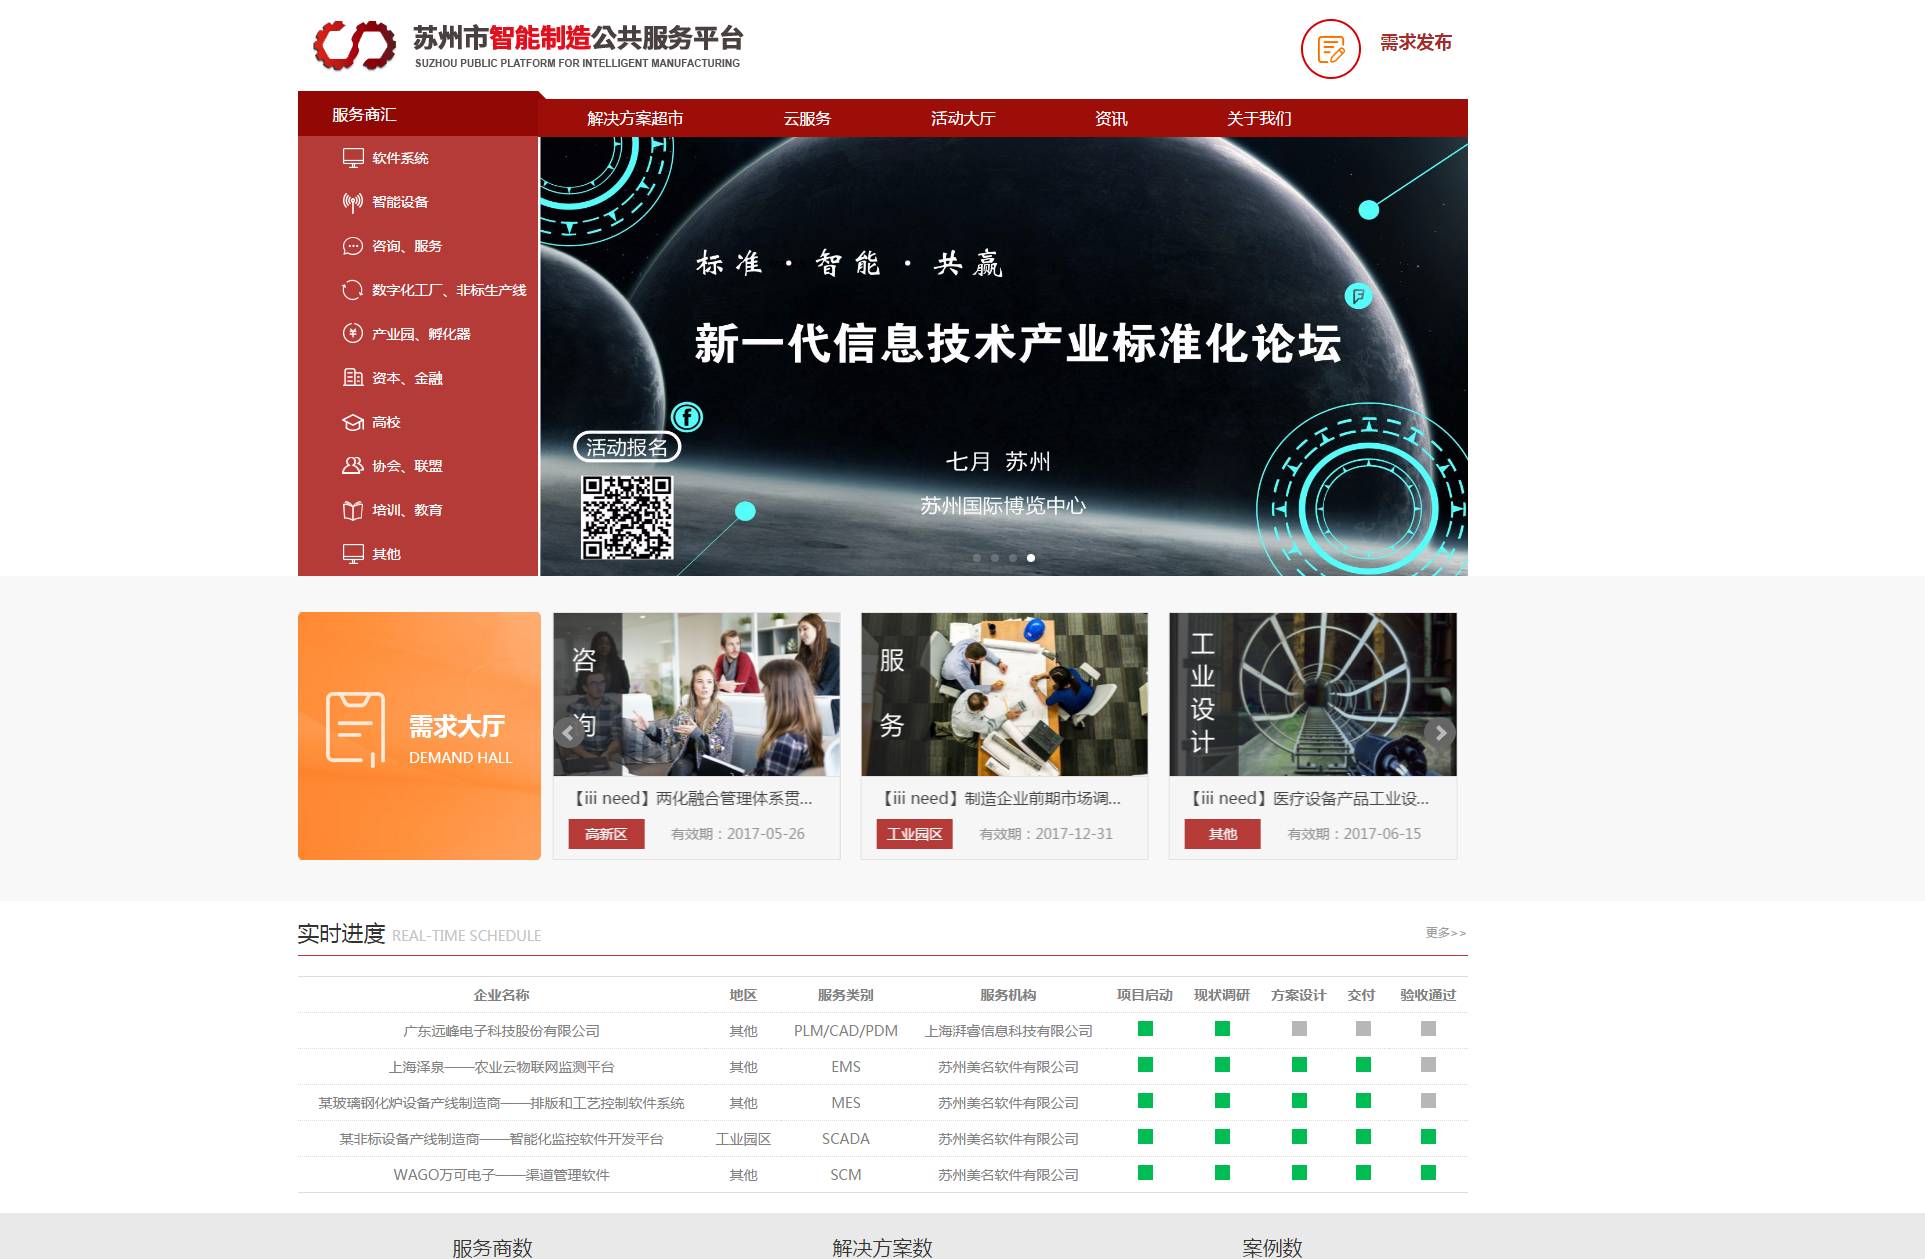
Task: Click the platform gear logo at top
Action: coord(354,45)
